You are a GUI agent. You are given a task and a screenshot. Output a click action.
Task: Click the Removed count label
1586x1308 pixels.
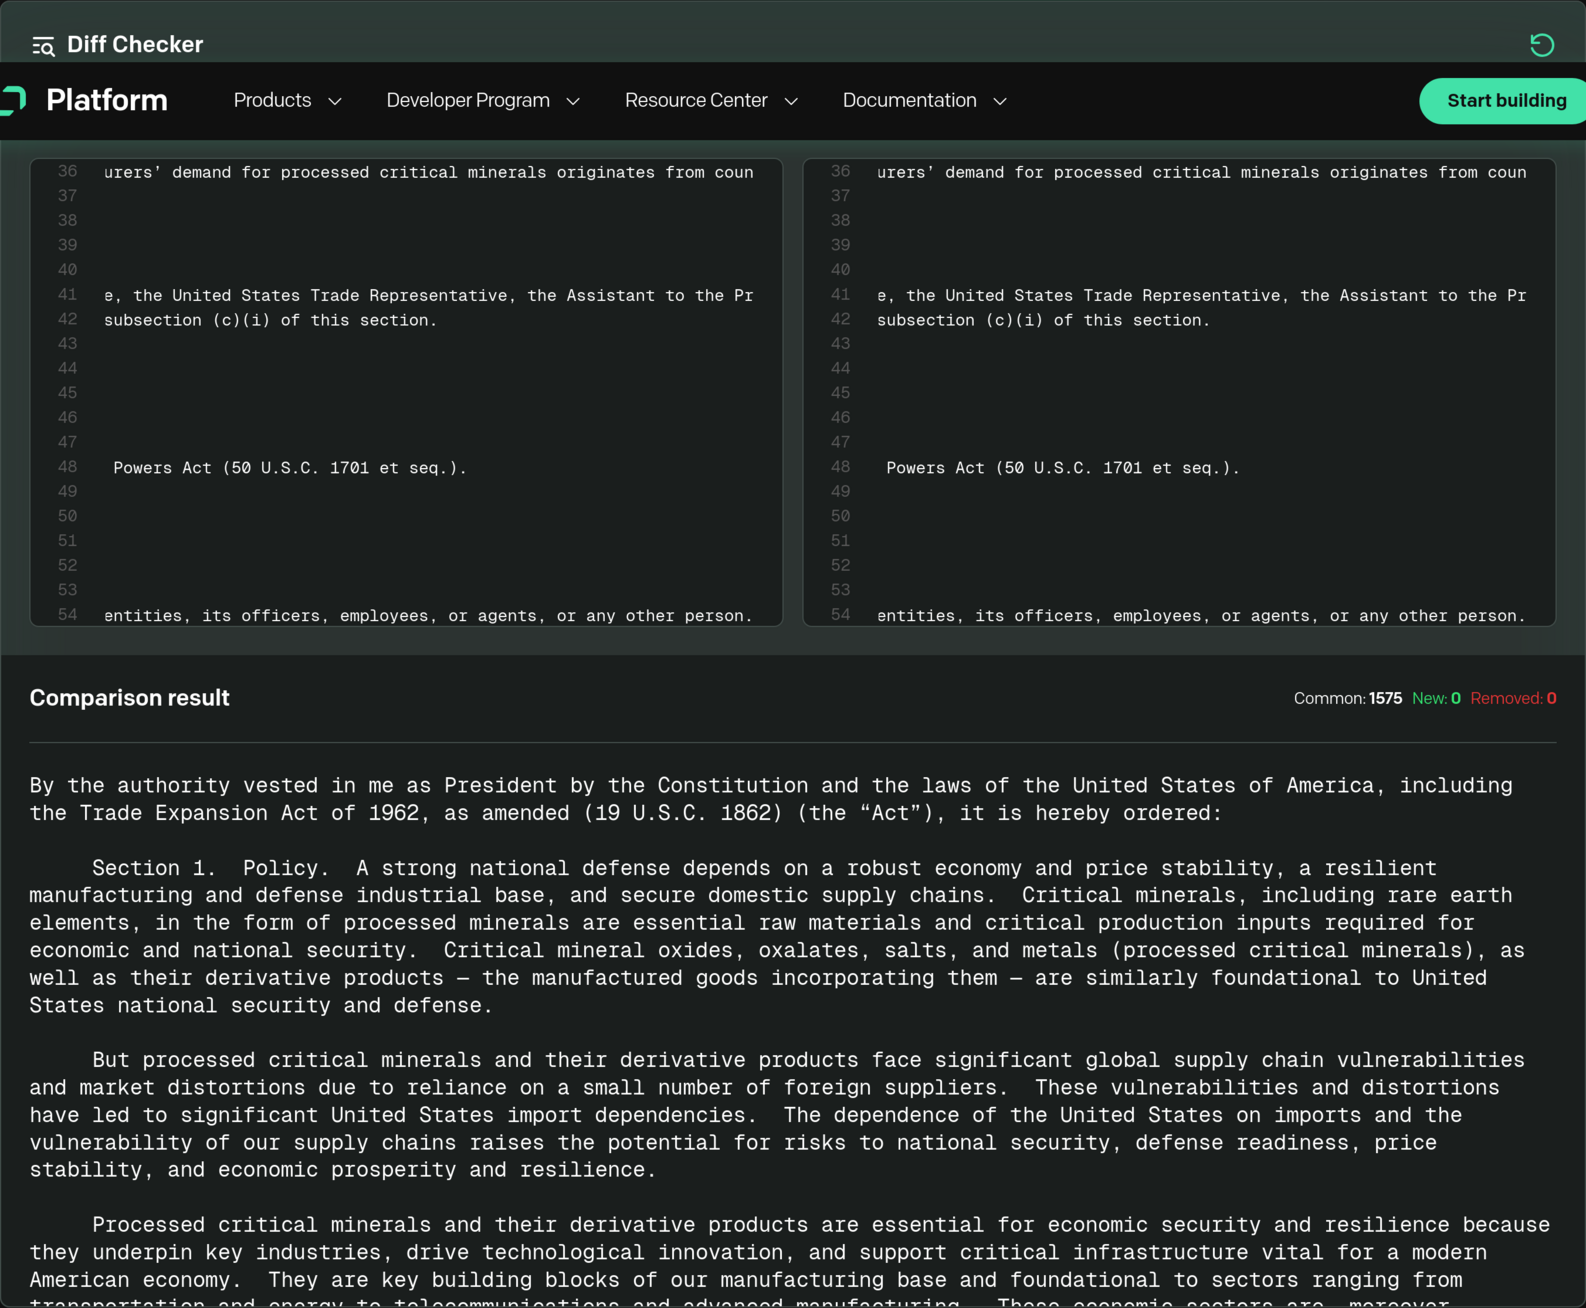(1512, 699)
